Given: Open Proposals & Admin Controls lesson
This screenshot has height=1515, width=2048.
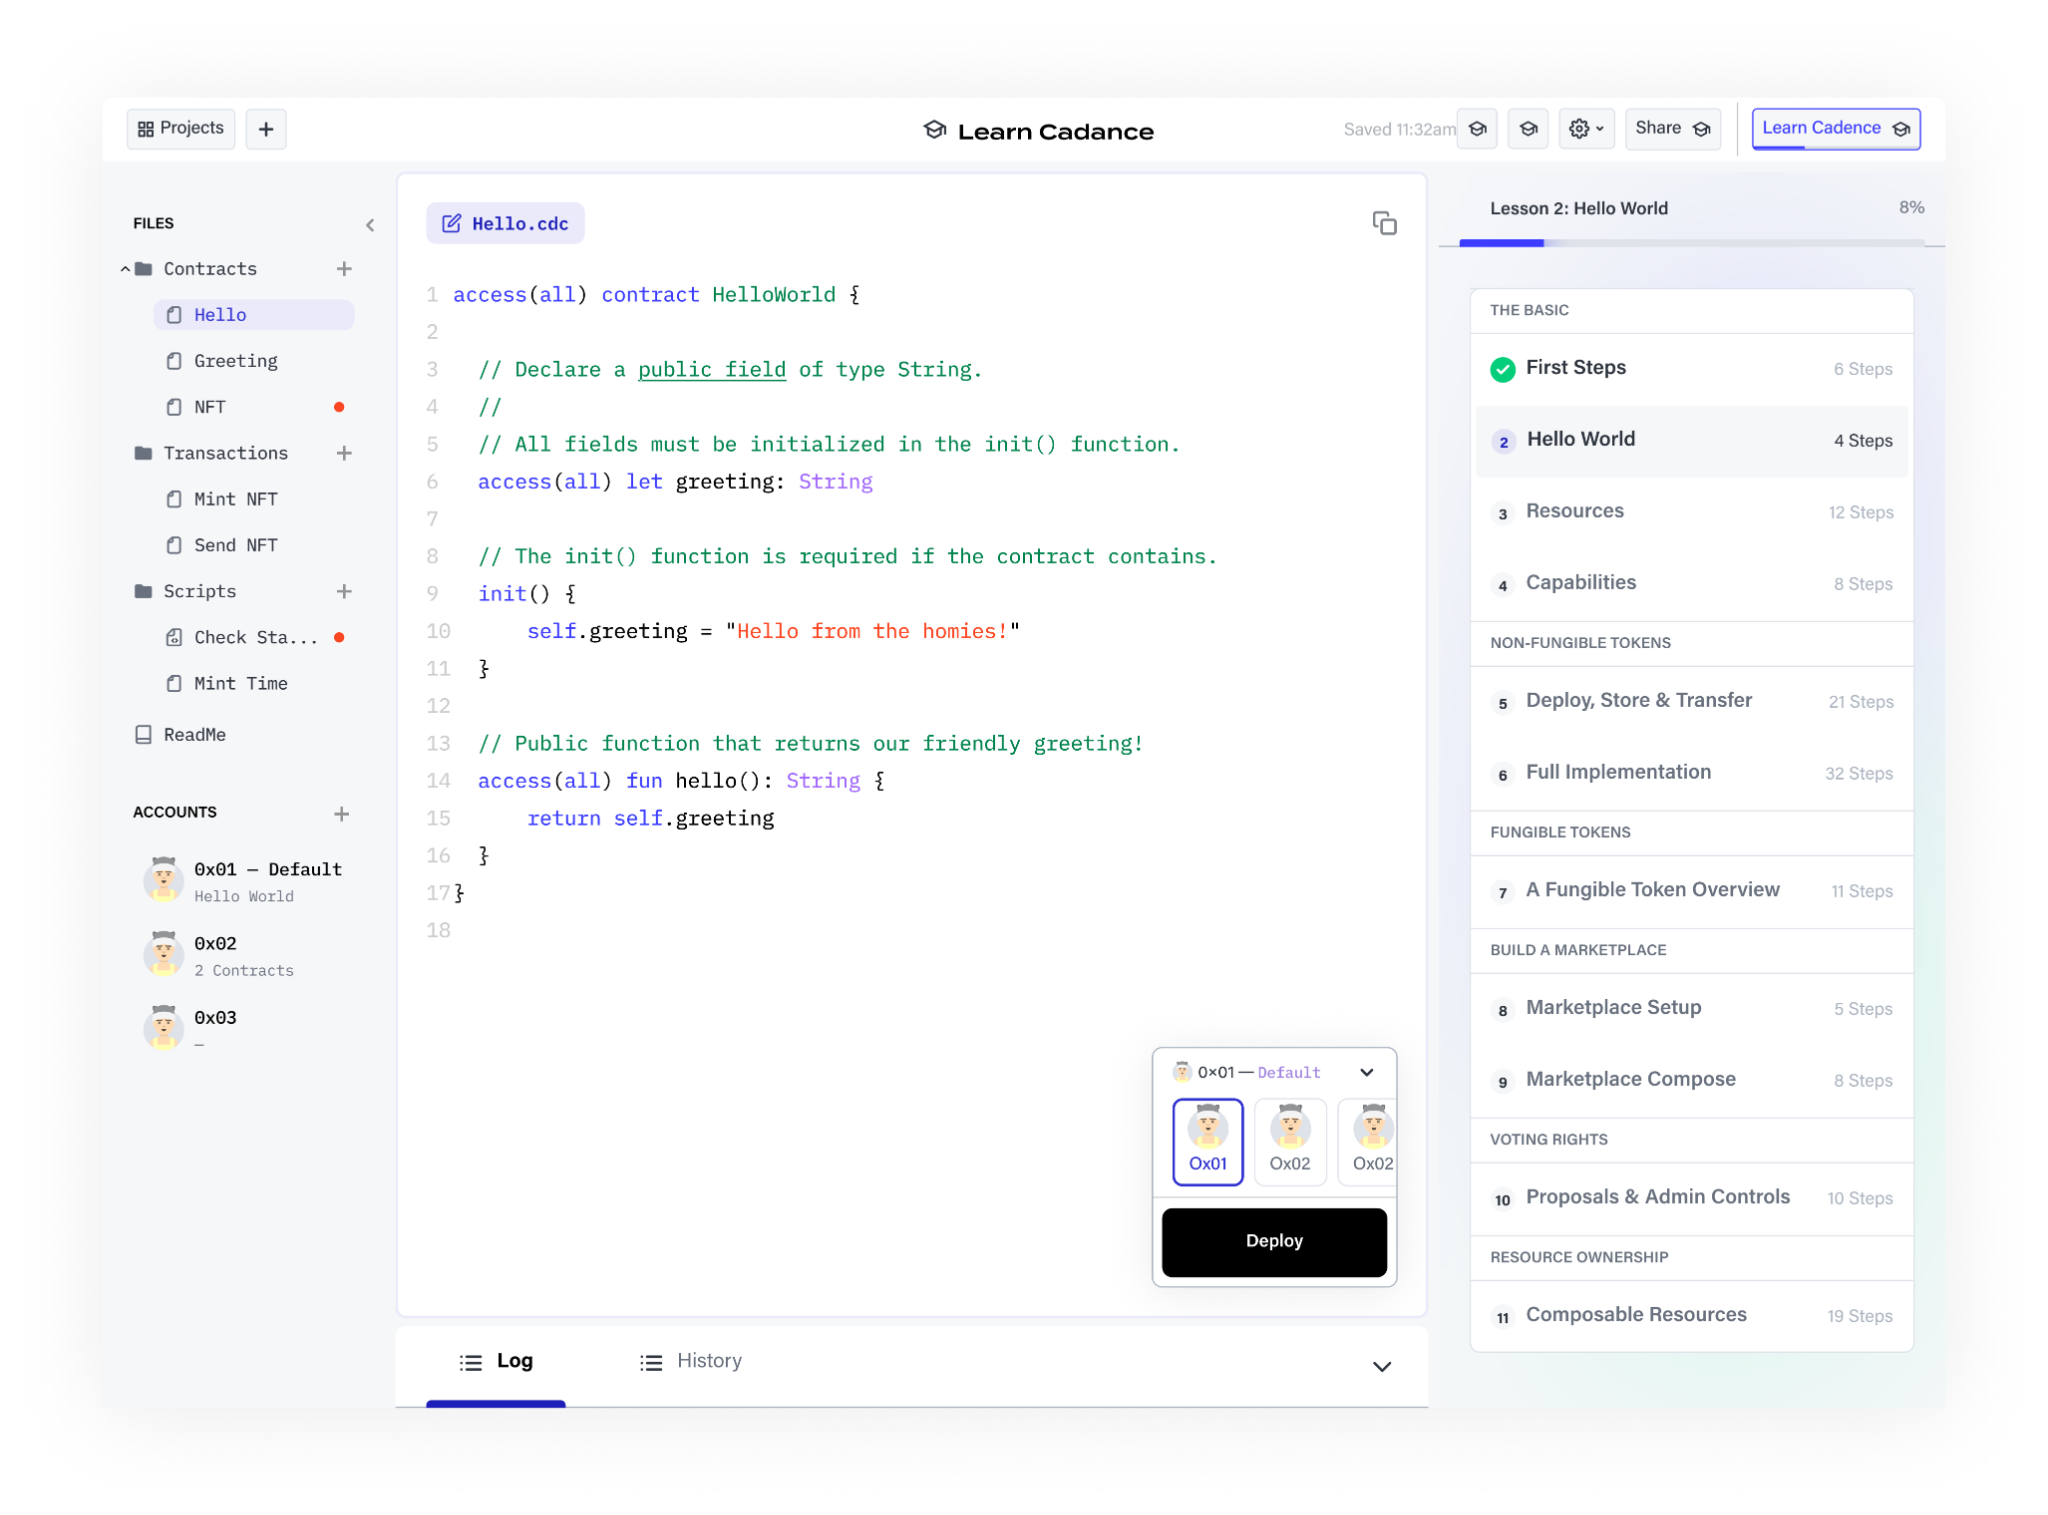Looking at the screenshot, I should [x=1692, y=1198].
